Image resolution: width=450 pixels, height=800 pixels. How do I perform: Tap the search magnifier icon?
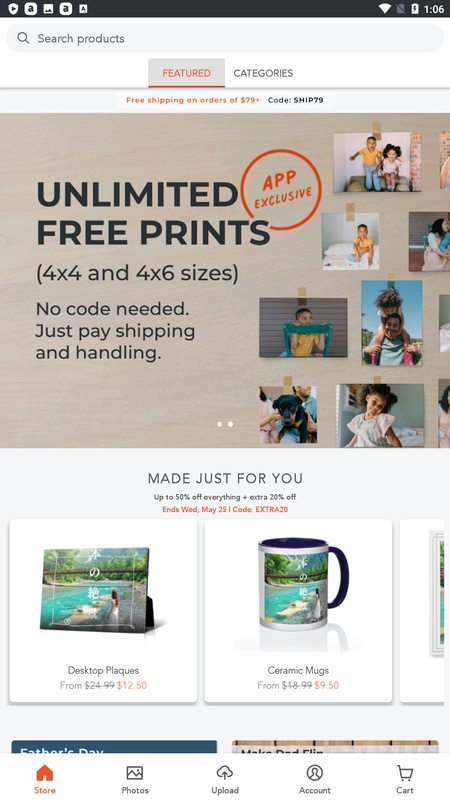(x=23, y=38)
